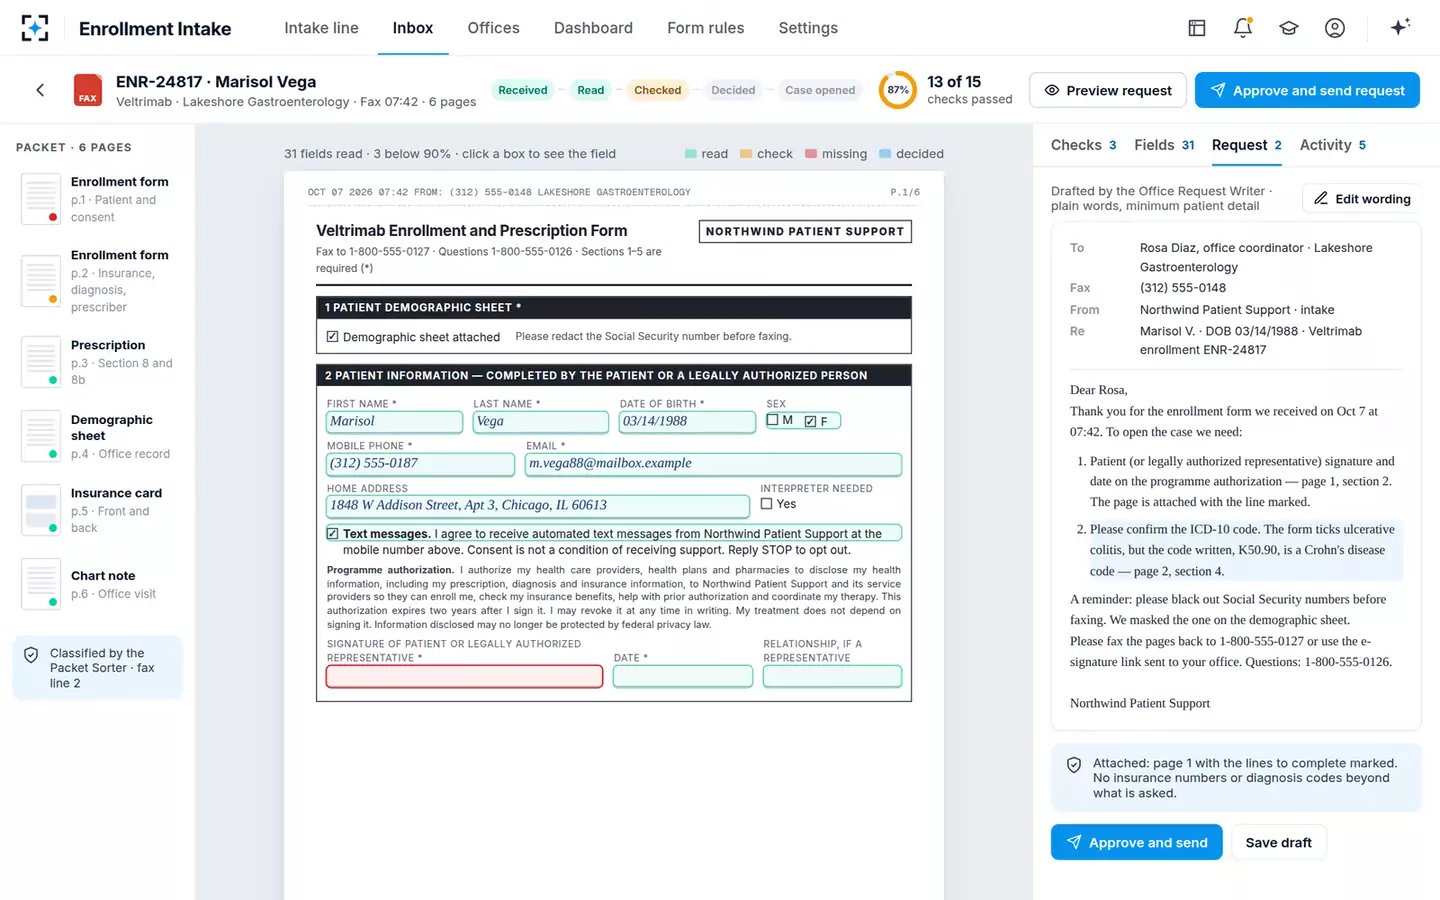The width and height of the screenshot is (1440, 900).
Task: Click the home address field
Action: 537,506
